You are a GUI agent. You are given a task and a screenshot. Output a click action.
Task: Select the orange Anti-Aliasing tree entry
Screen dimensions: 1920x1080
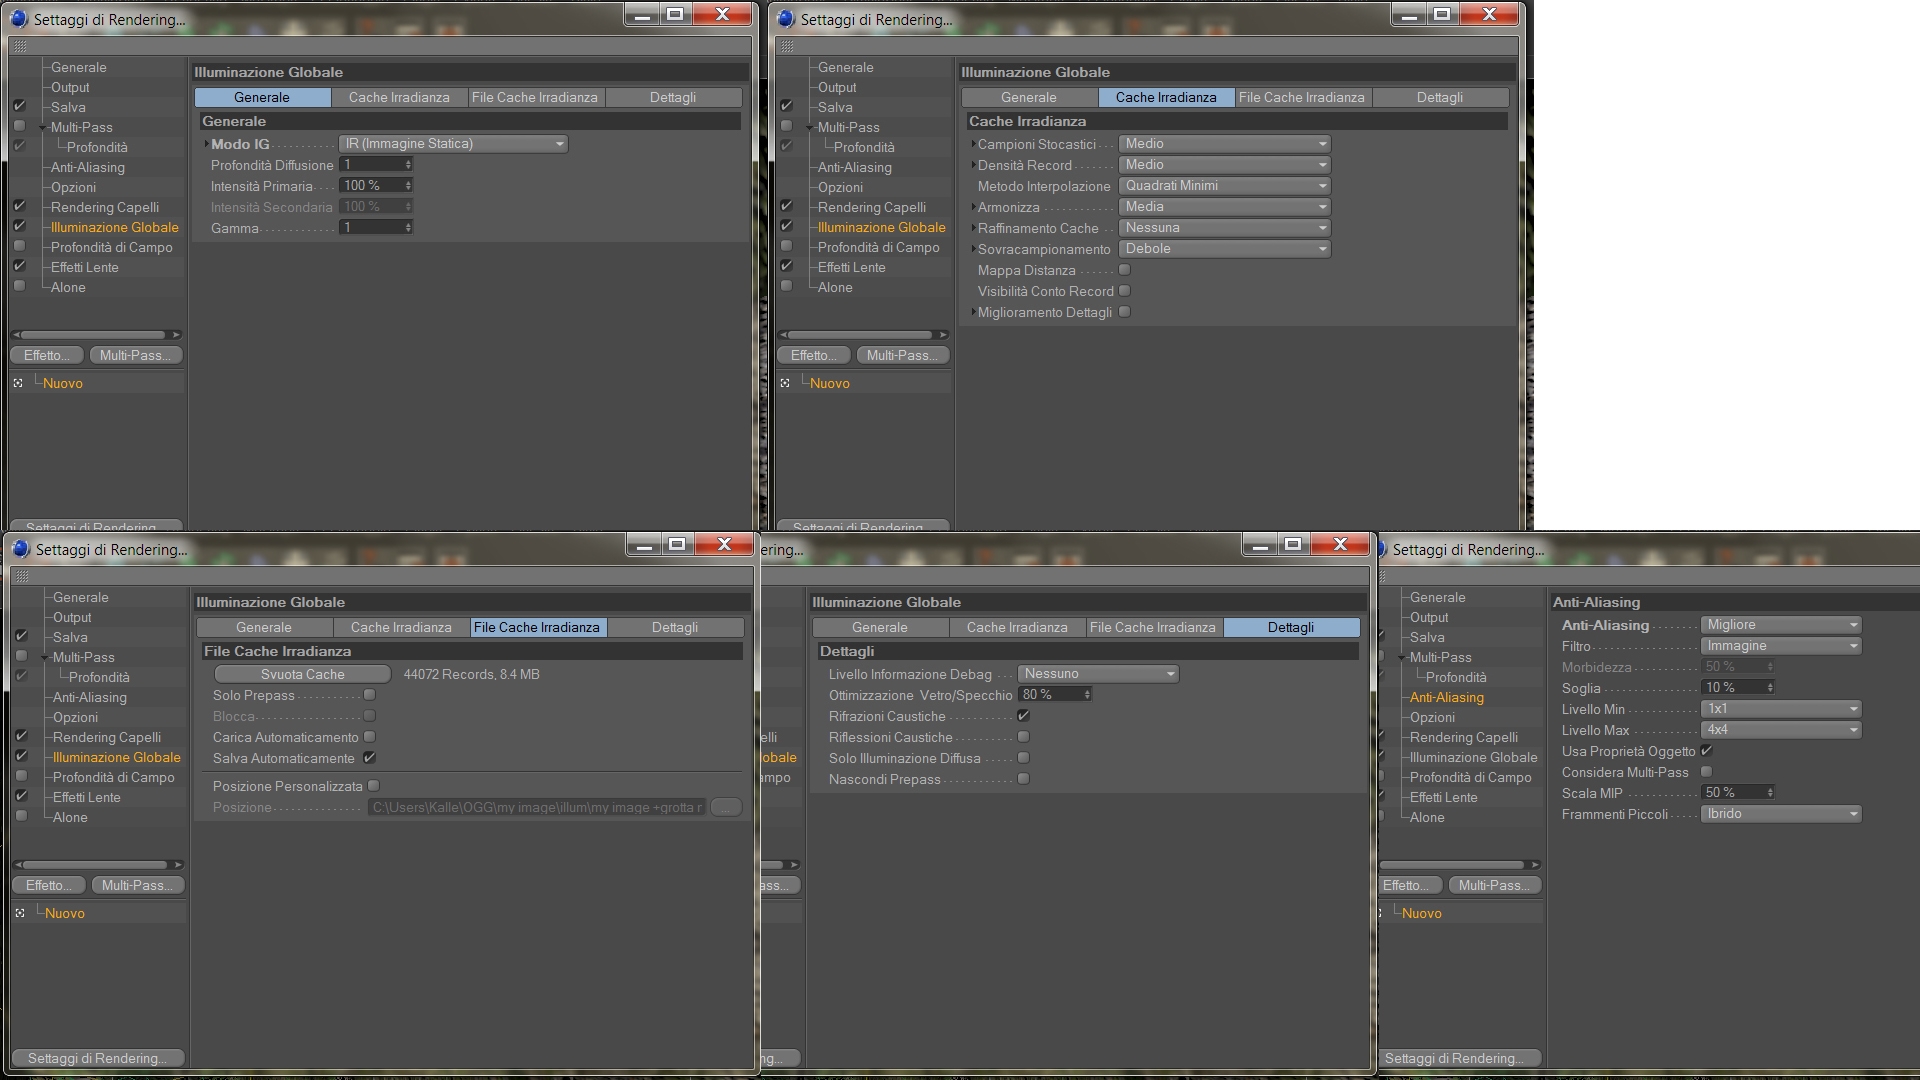[x=1446, y=697]
